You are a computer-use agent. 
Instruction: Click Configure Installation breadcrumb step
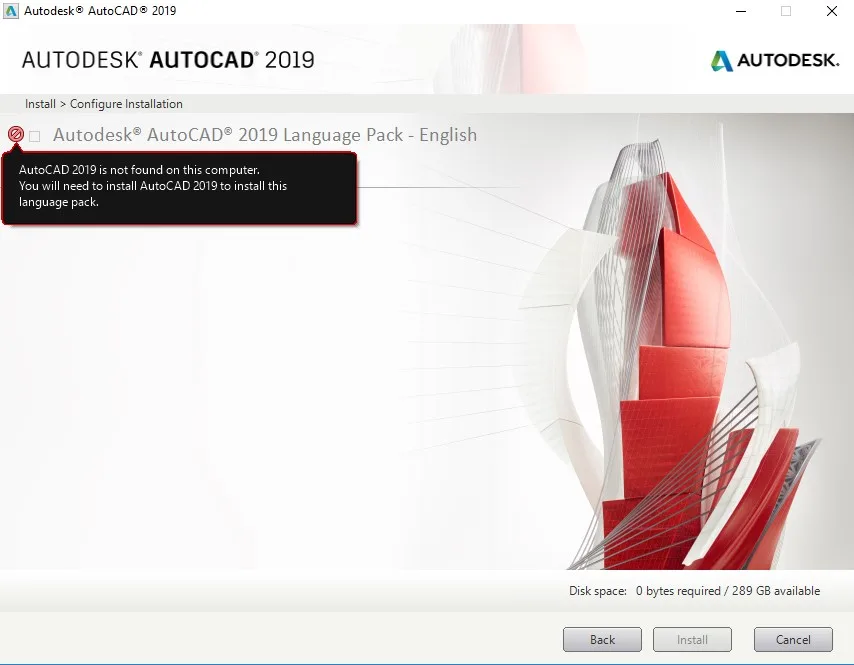point(126,104)
